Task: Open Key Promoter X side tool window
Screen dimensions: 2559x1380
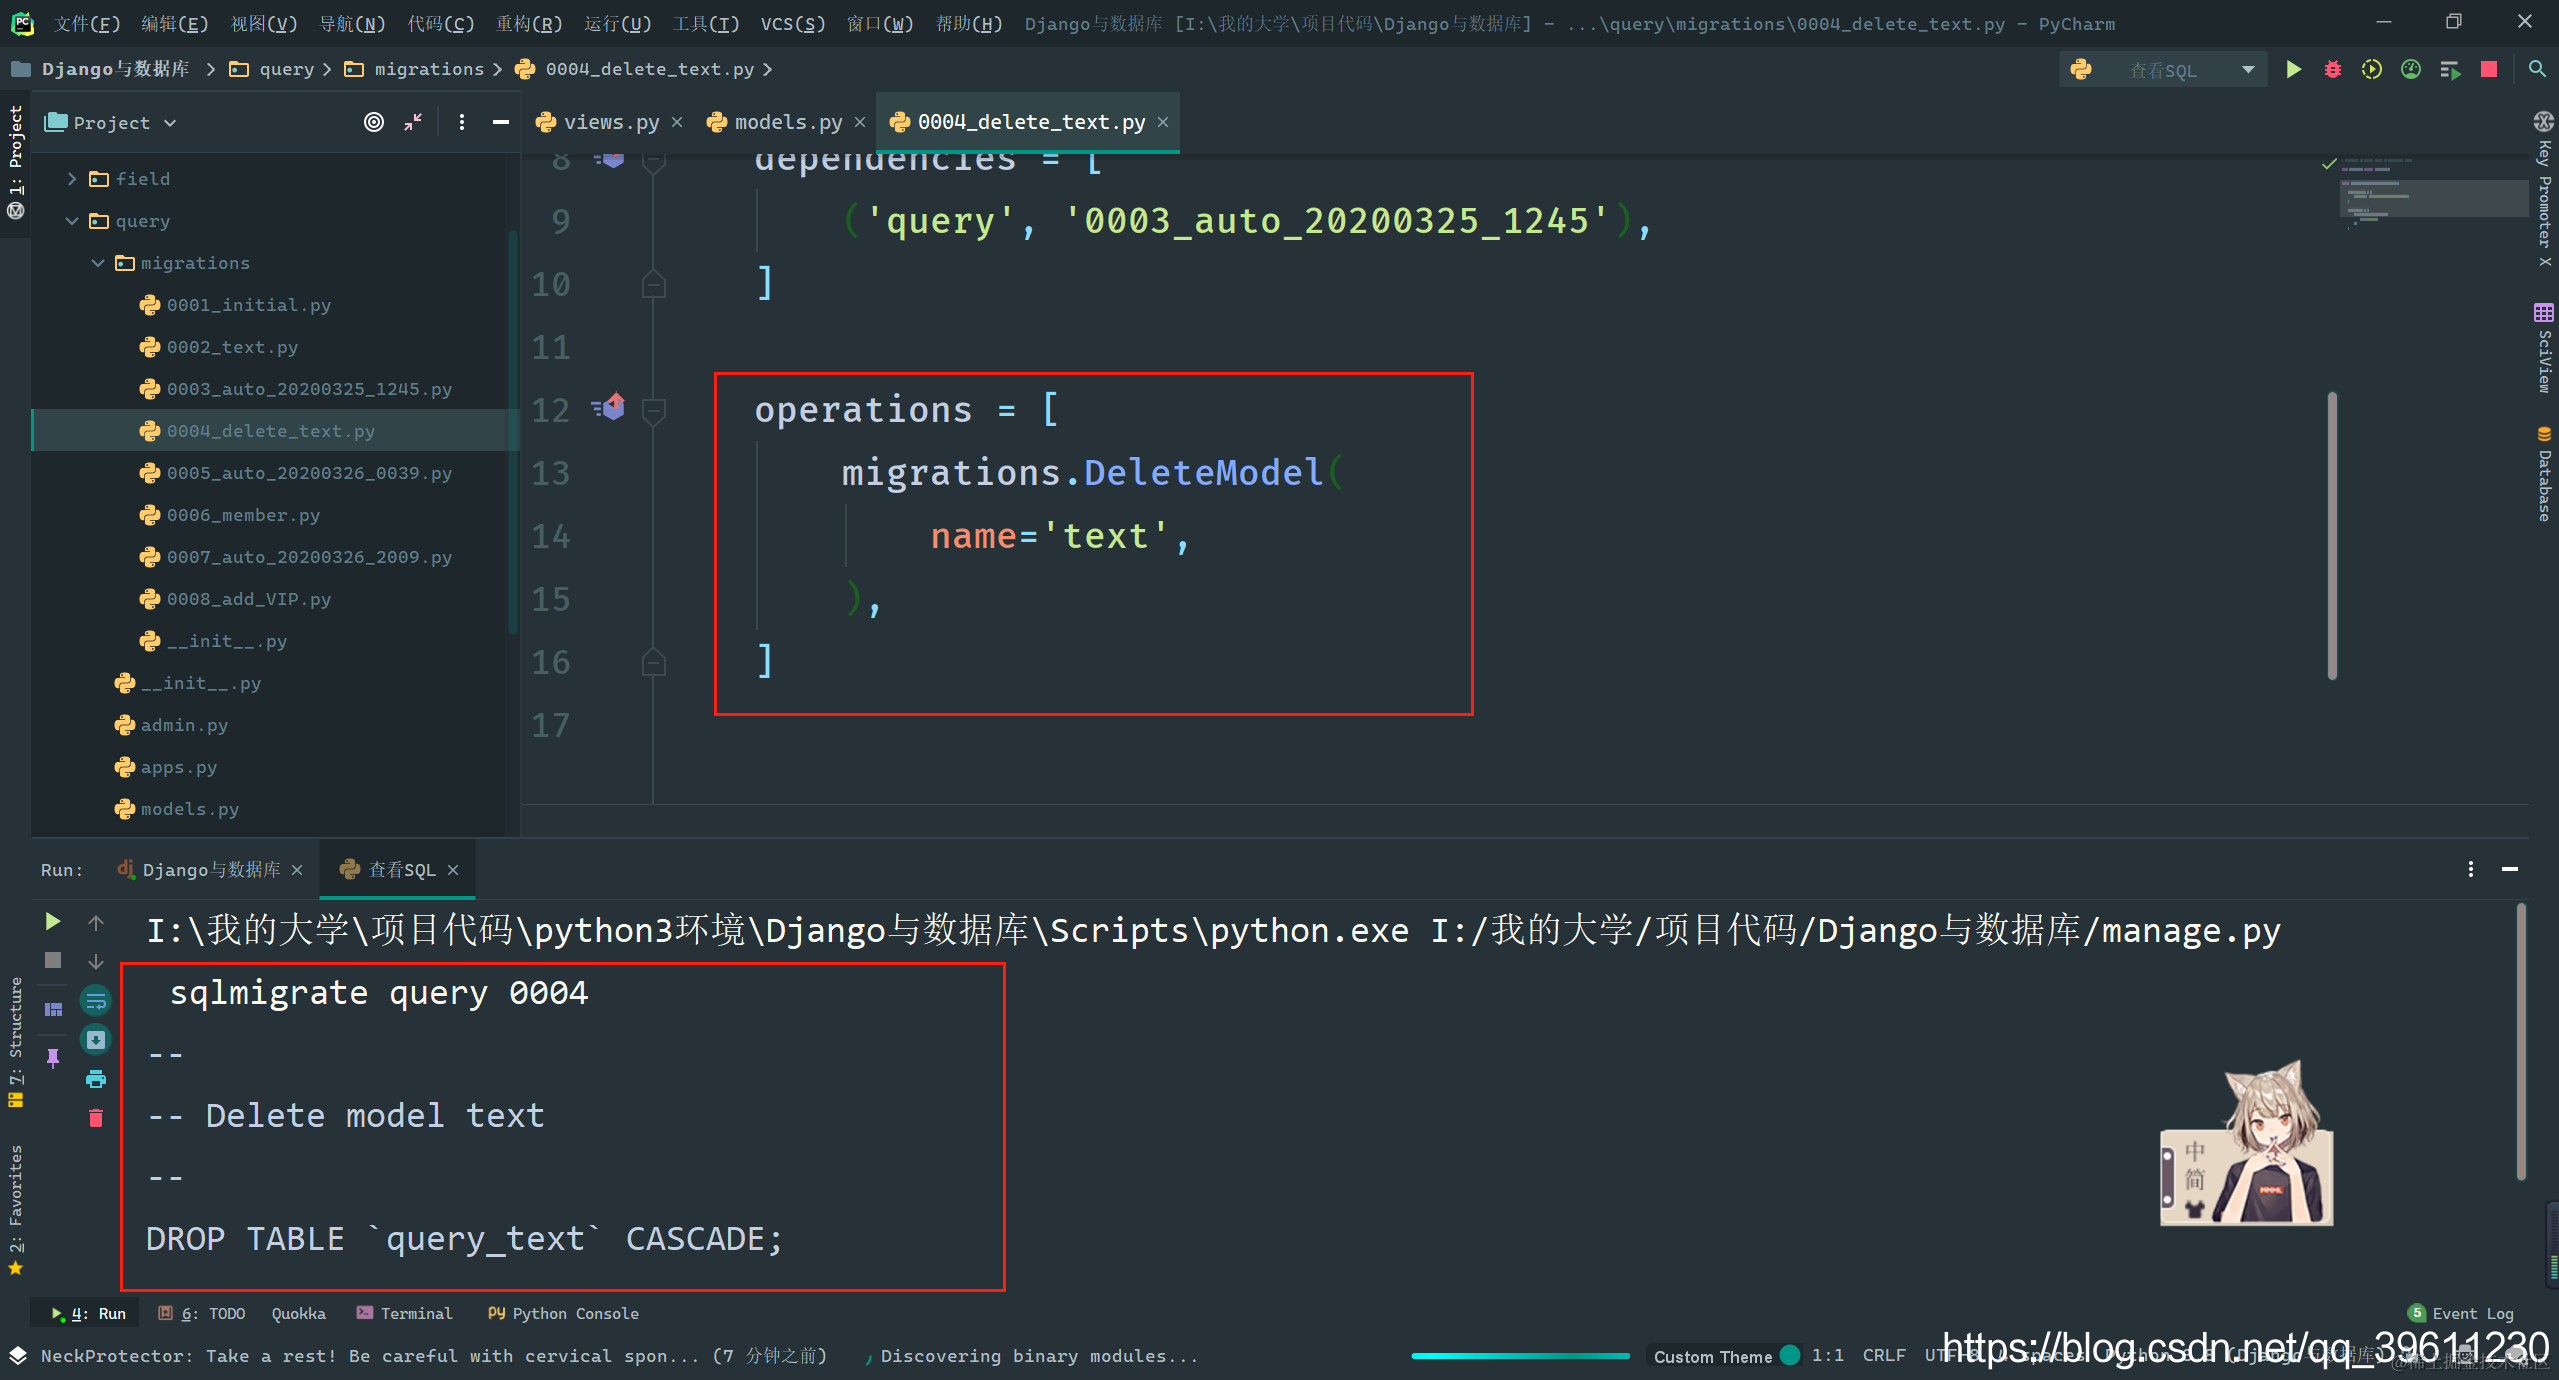Action: coord(2544,190)
